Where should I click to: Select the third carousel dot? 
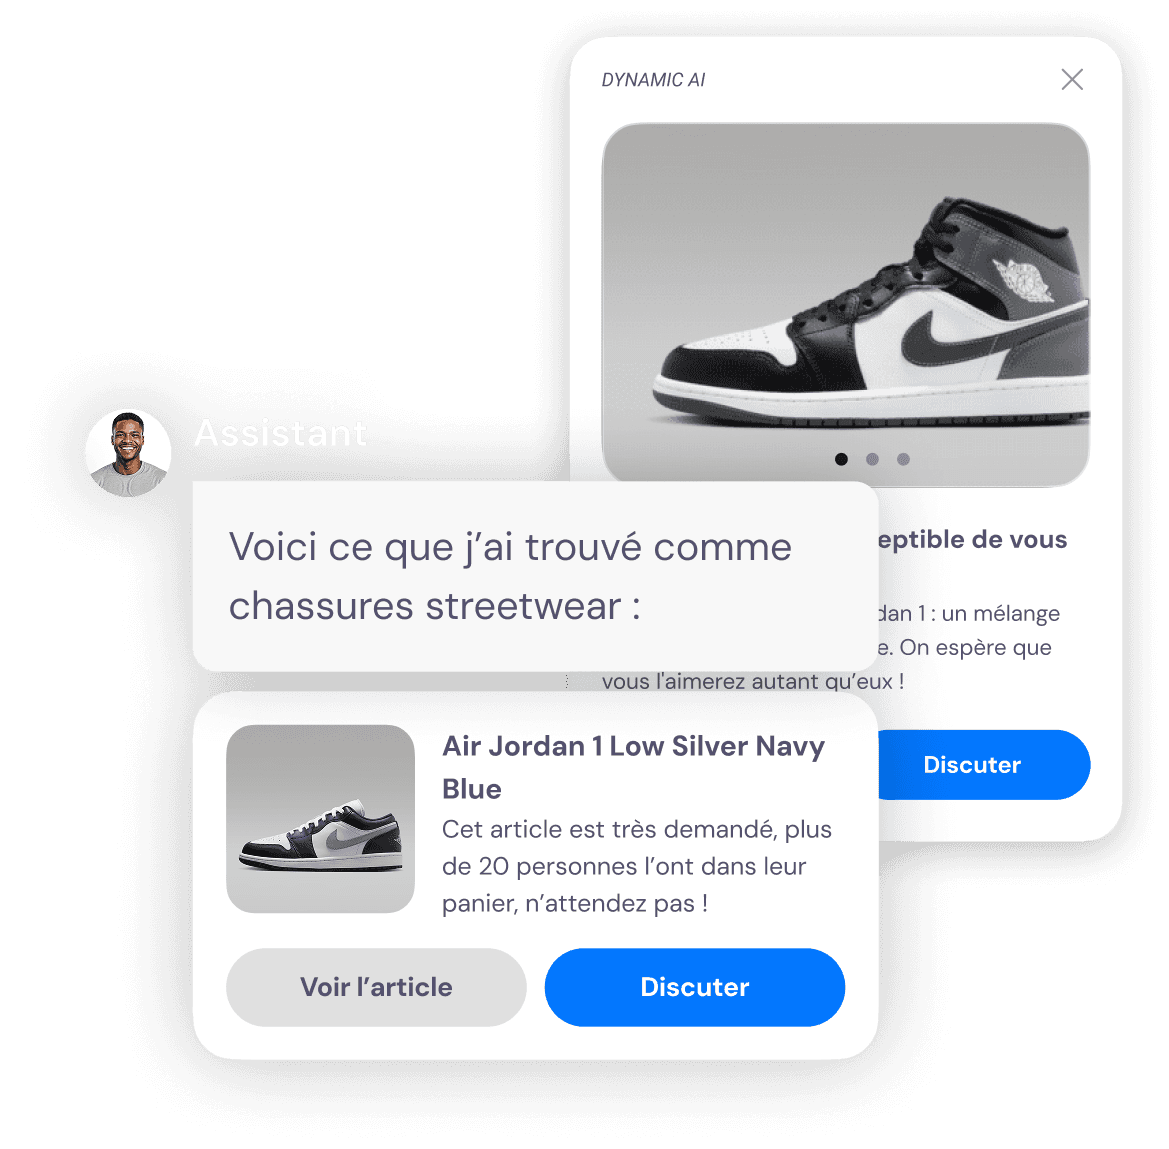click(x=903, y=459)
